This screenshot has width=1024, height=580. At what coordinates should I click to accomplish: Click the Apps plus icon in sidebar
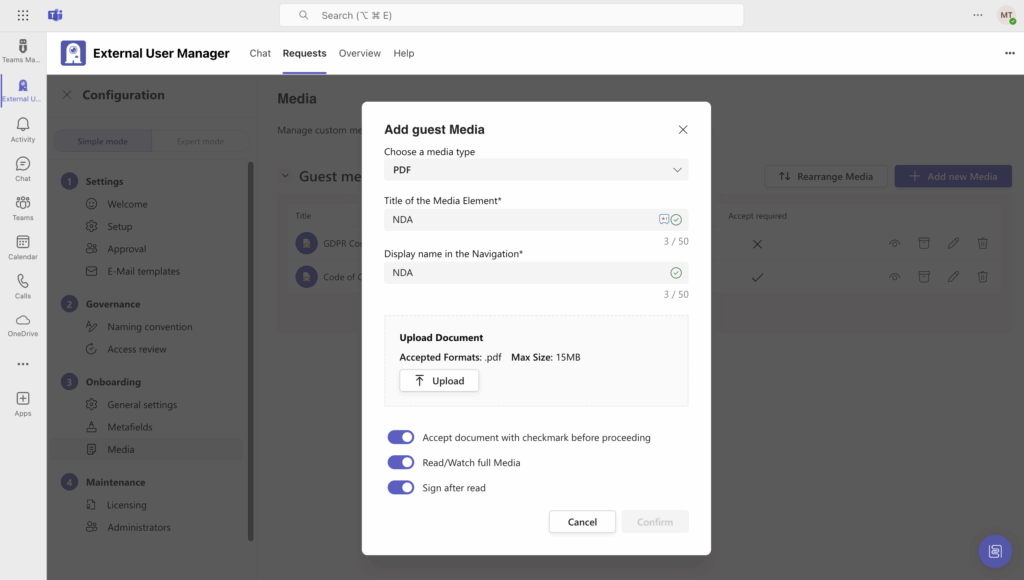click(x=23, y=402)
